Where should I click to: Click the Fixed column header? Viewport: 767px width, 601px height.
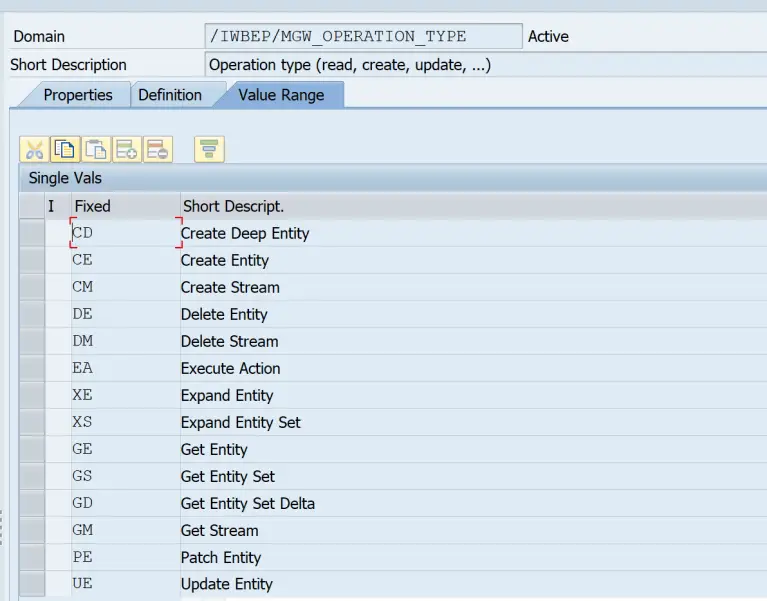click(x=124, y=206)
